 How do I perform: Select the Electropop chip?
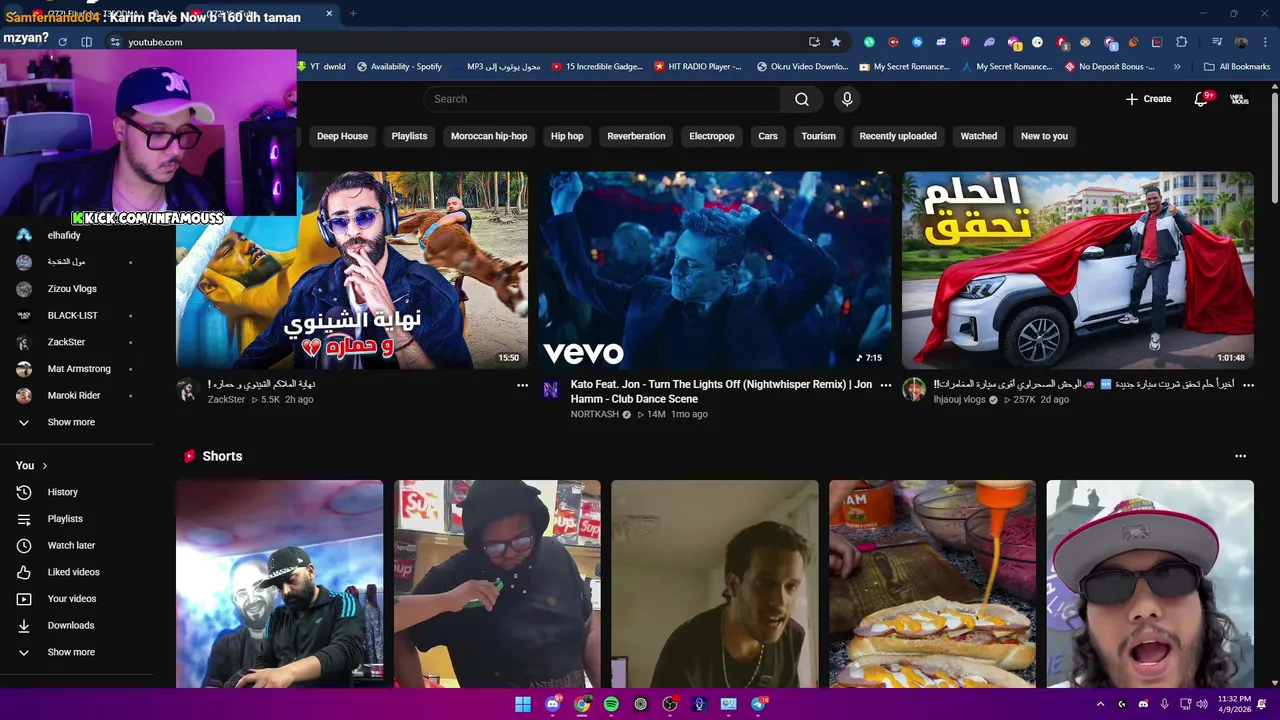coord(711,136)
